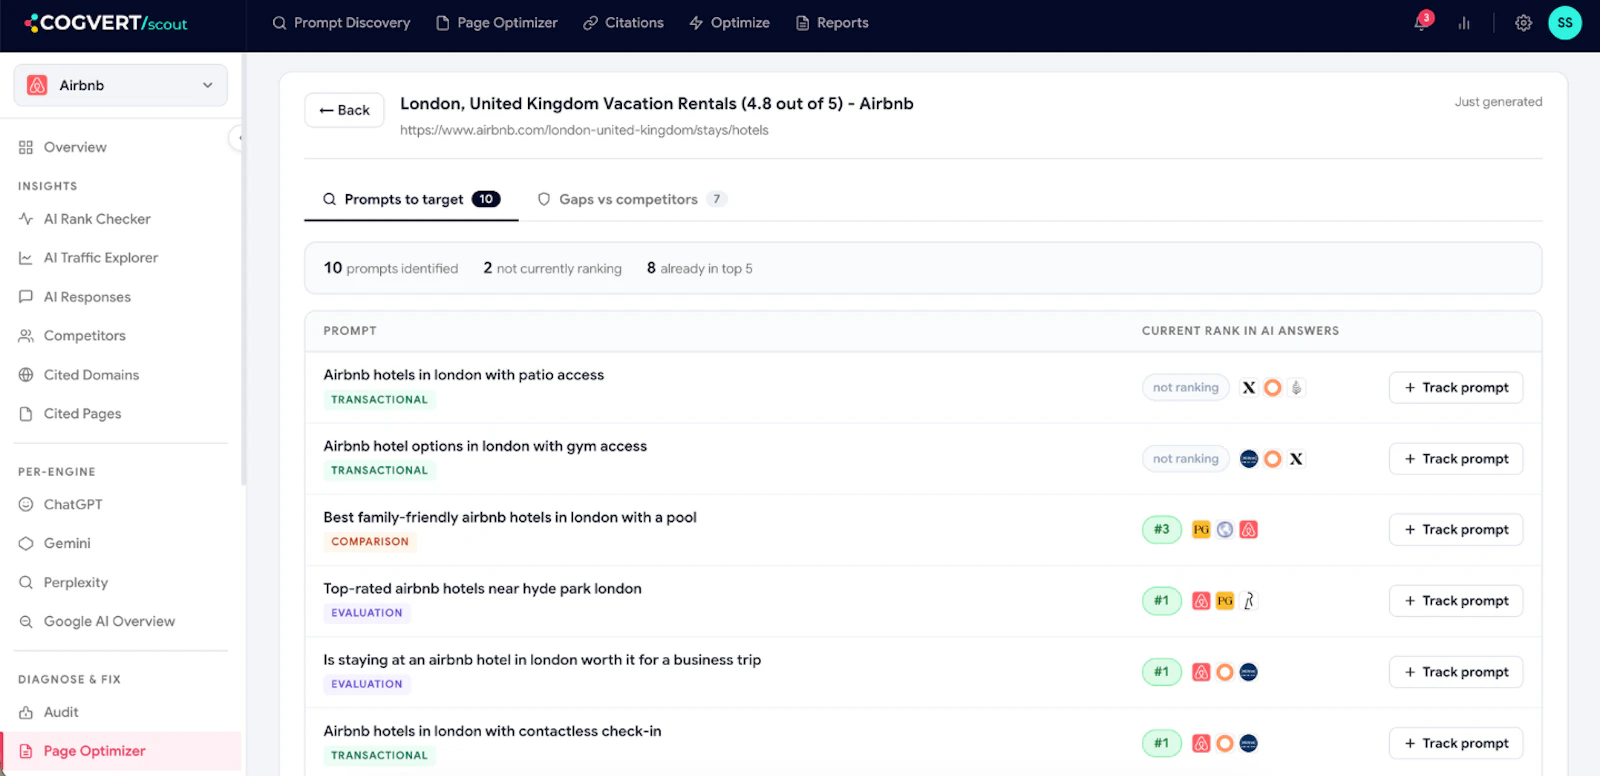Click the PG icon in family-friendly pool row

pyautogui.click(x=1201, y=530)
